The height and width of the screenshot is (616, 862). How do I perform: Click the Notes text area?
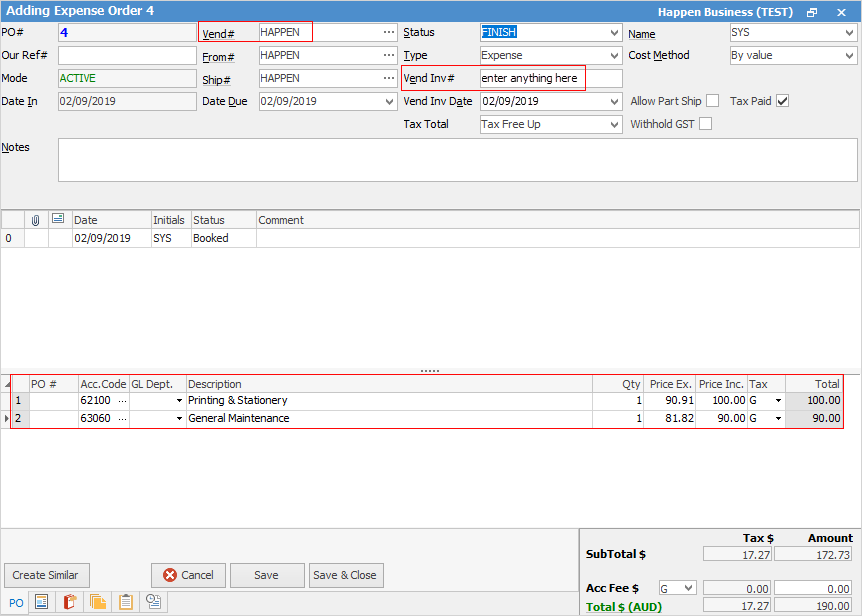tap(457, 160)
